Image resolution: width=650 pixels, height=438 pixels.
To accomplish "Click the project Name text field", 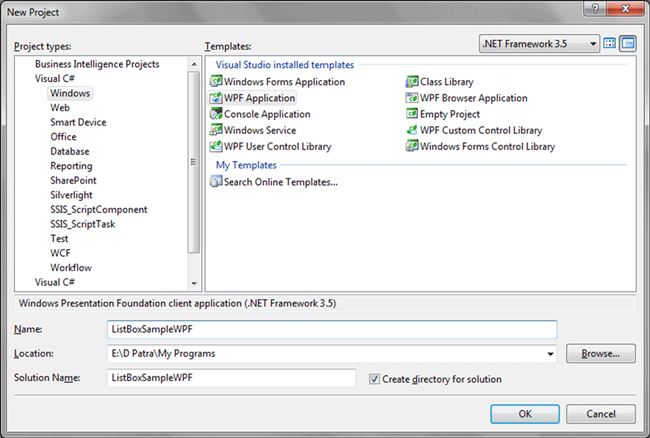I will click(330, 329).
